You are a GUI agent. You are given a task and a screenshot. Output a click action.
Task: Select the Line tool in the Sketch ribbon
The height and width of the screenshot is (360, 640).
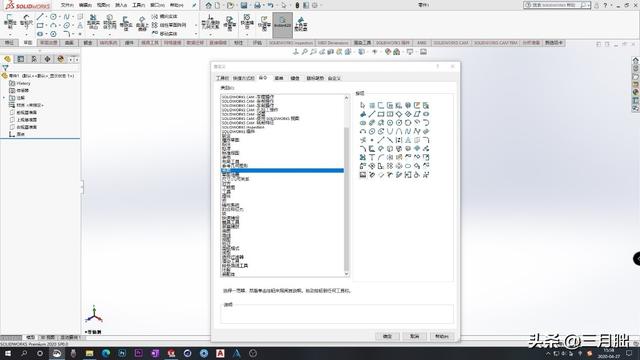coord(40,17)
